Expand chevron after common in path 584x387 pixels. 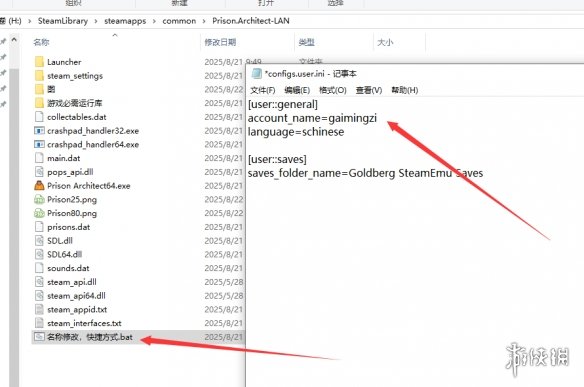(x=204, y=21)
